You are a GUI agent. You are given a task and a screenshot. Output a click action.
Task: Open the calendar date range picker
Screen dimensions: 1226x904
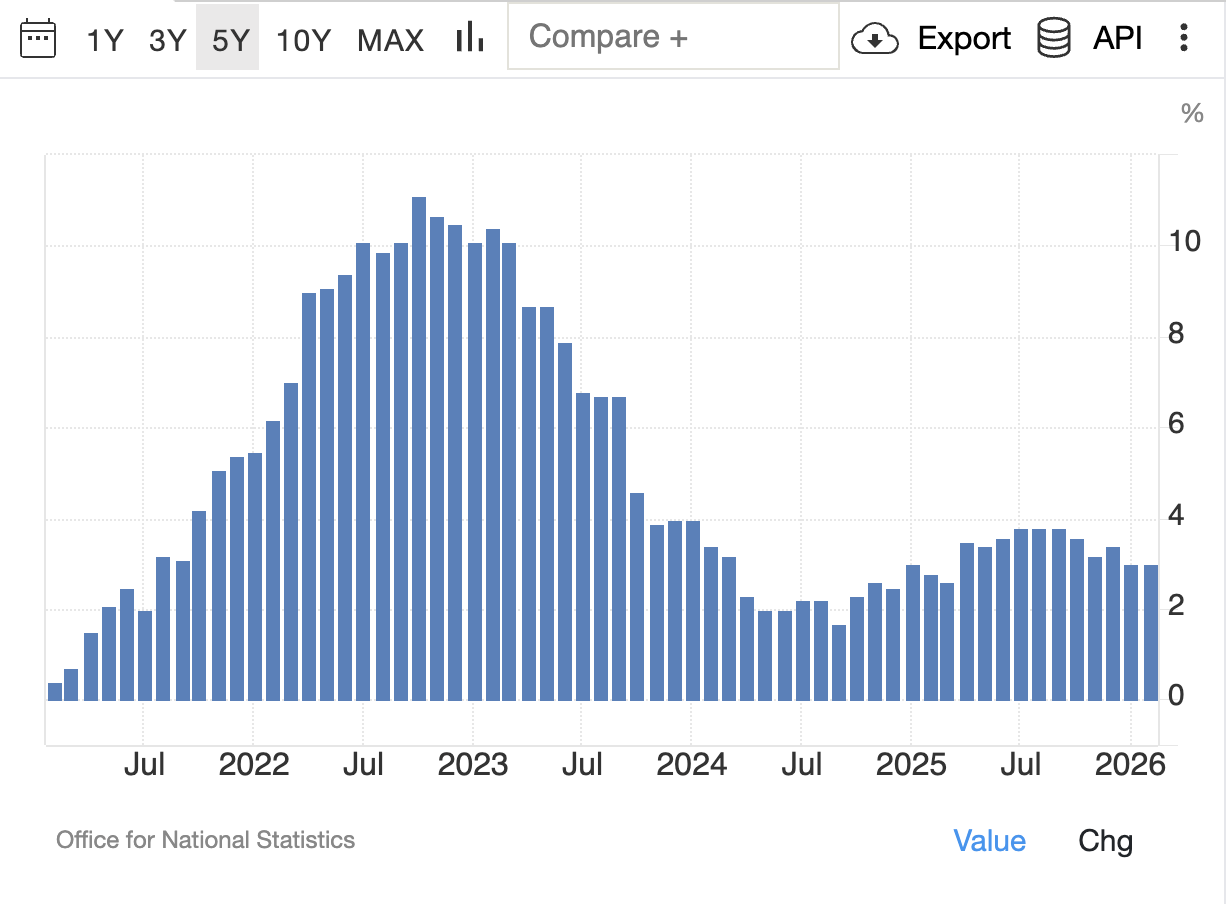[x=38, y=38]
